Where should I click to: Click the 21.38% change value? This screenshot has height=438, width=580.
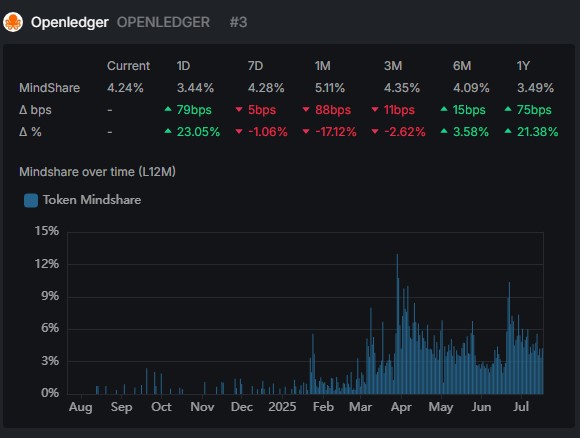537,132
